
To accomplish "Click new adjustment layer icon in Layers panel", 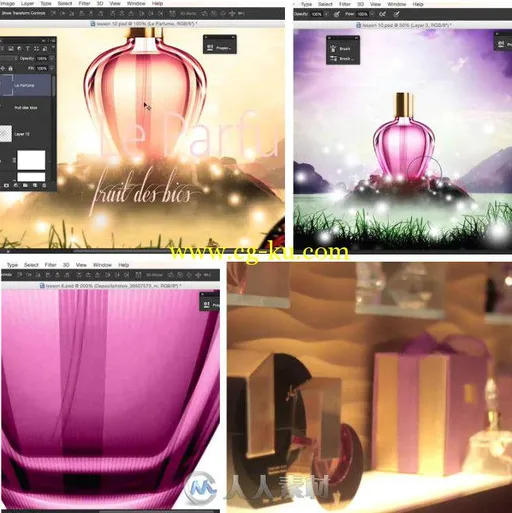I will 16,185.
